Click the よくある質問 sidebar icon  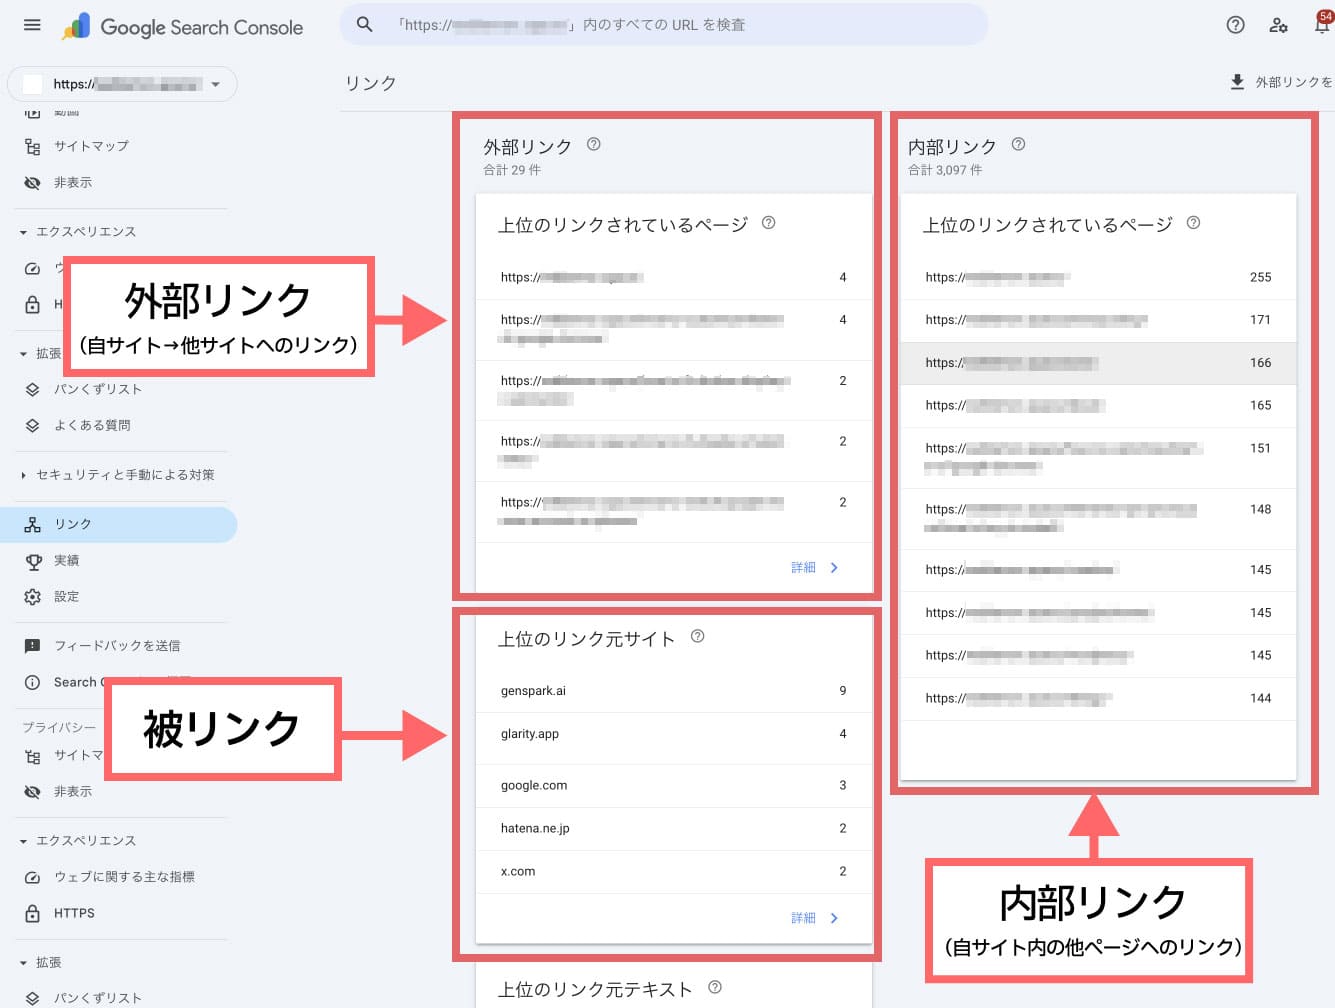[x=32, y=425]
